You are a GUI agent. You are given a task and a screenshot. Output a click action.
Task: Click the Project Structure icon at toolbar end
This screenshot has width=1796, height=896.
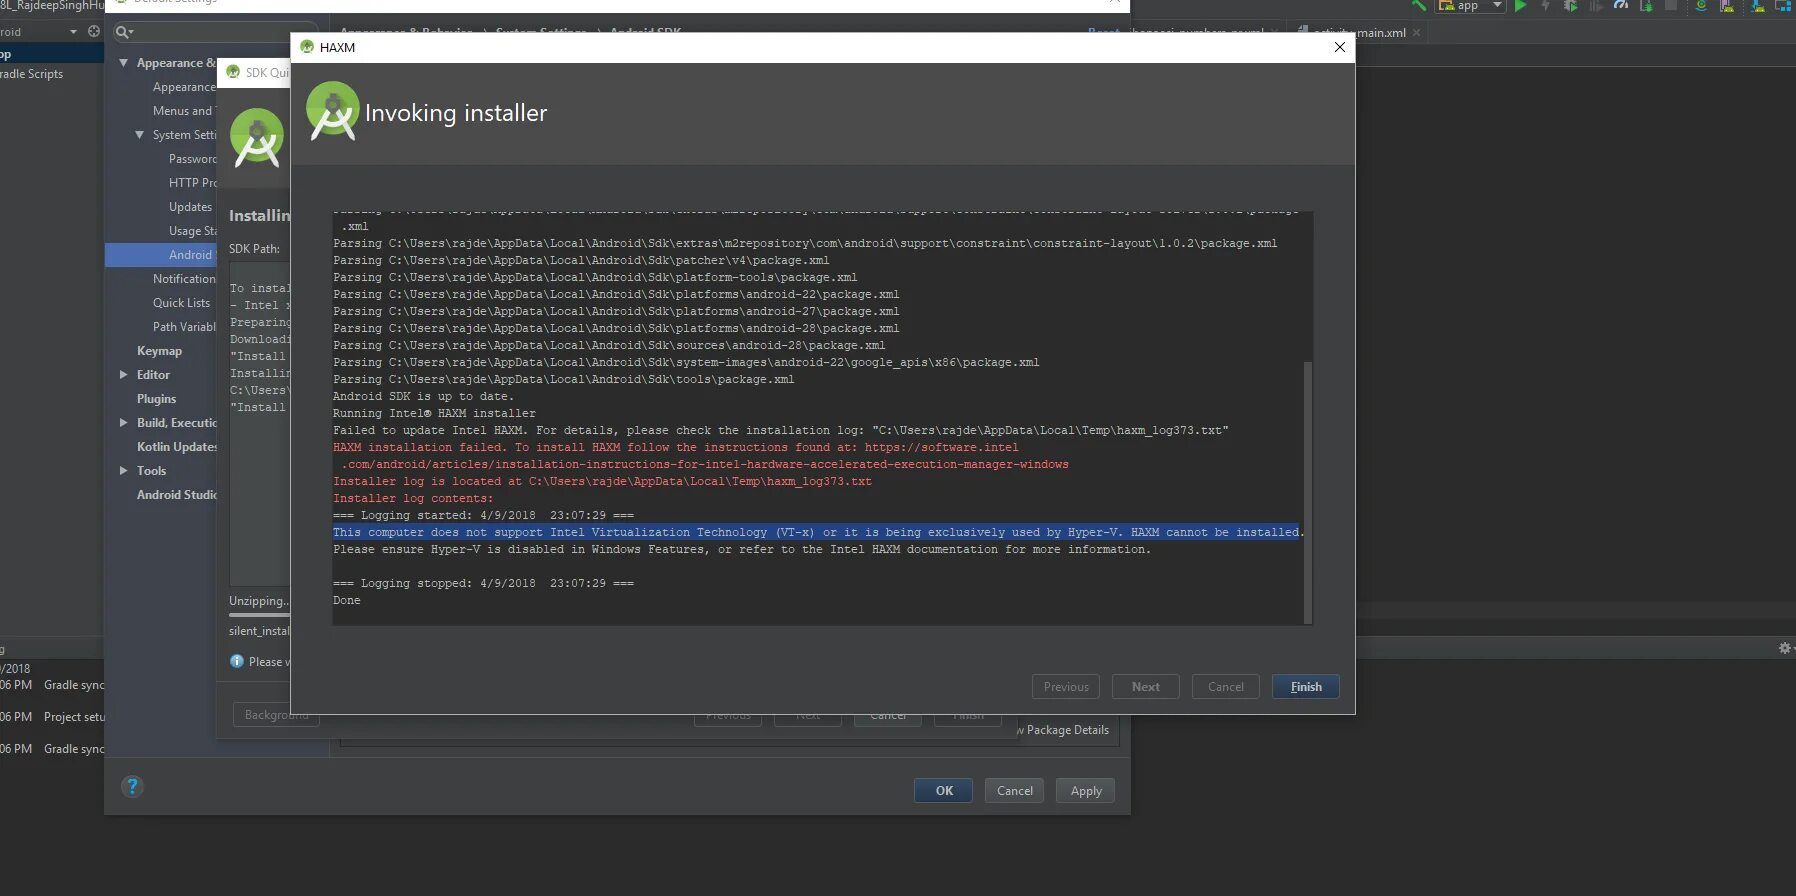coord(1783,6)
